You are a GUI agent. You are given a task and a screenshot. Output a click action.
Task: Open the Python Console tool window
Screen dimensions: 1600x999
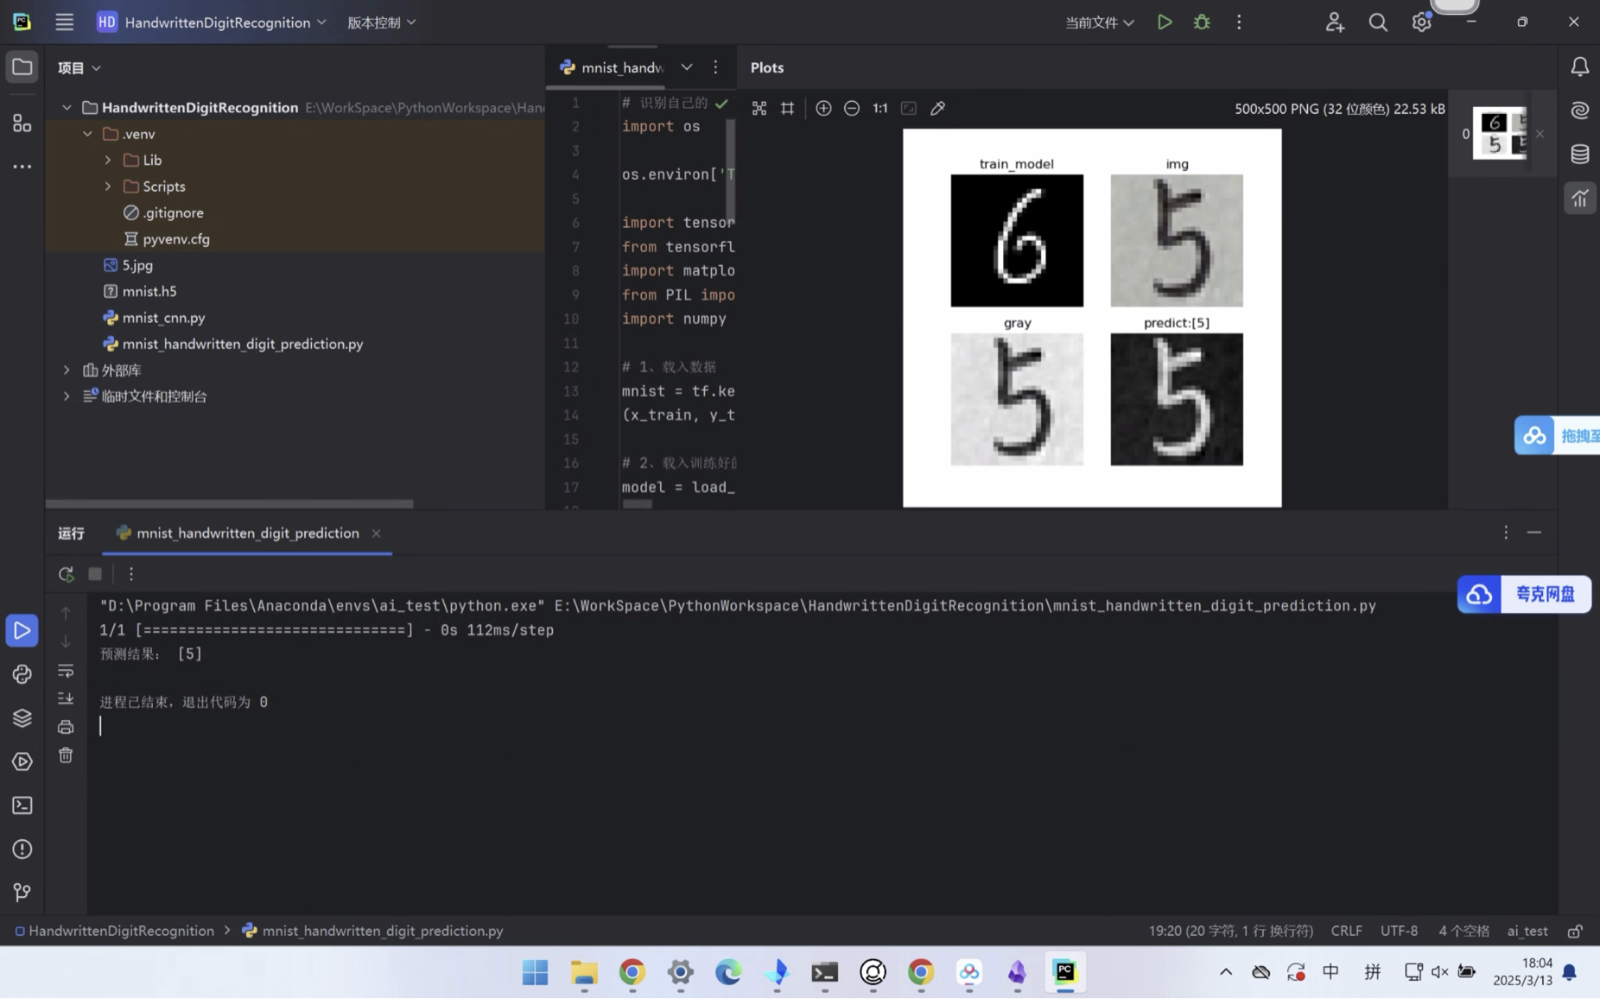pyautogui.click(x=22, y=674)
